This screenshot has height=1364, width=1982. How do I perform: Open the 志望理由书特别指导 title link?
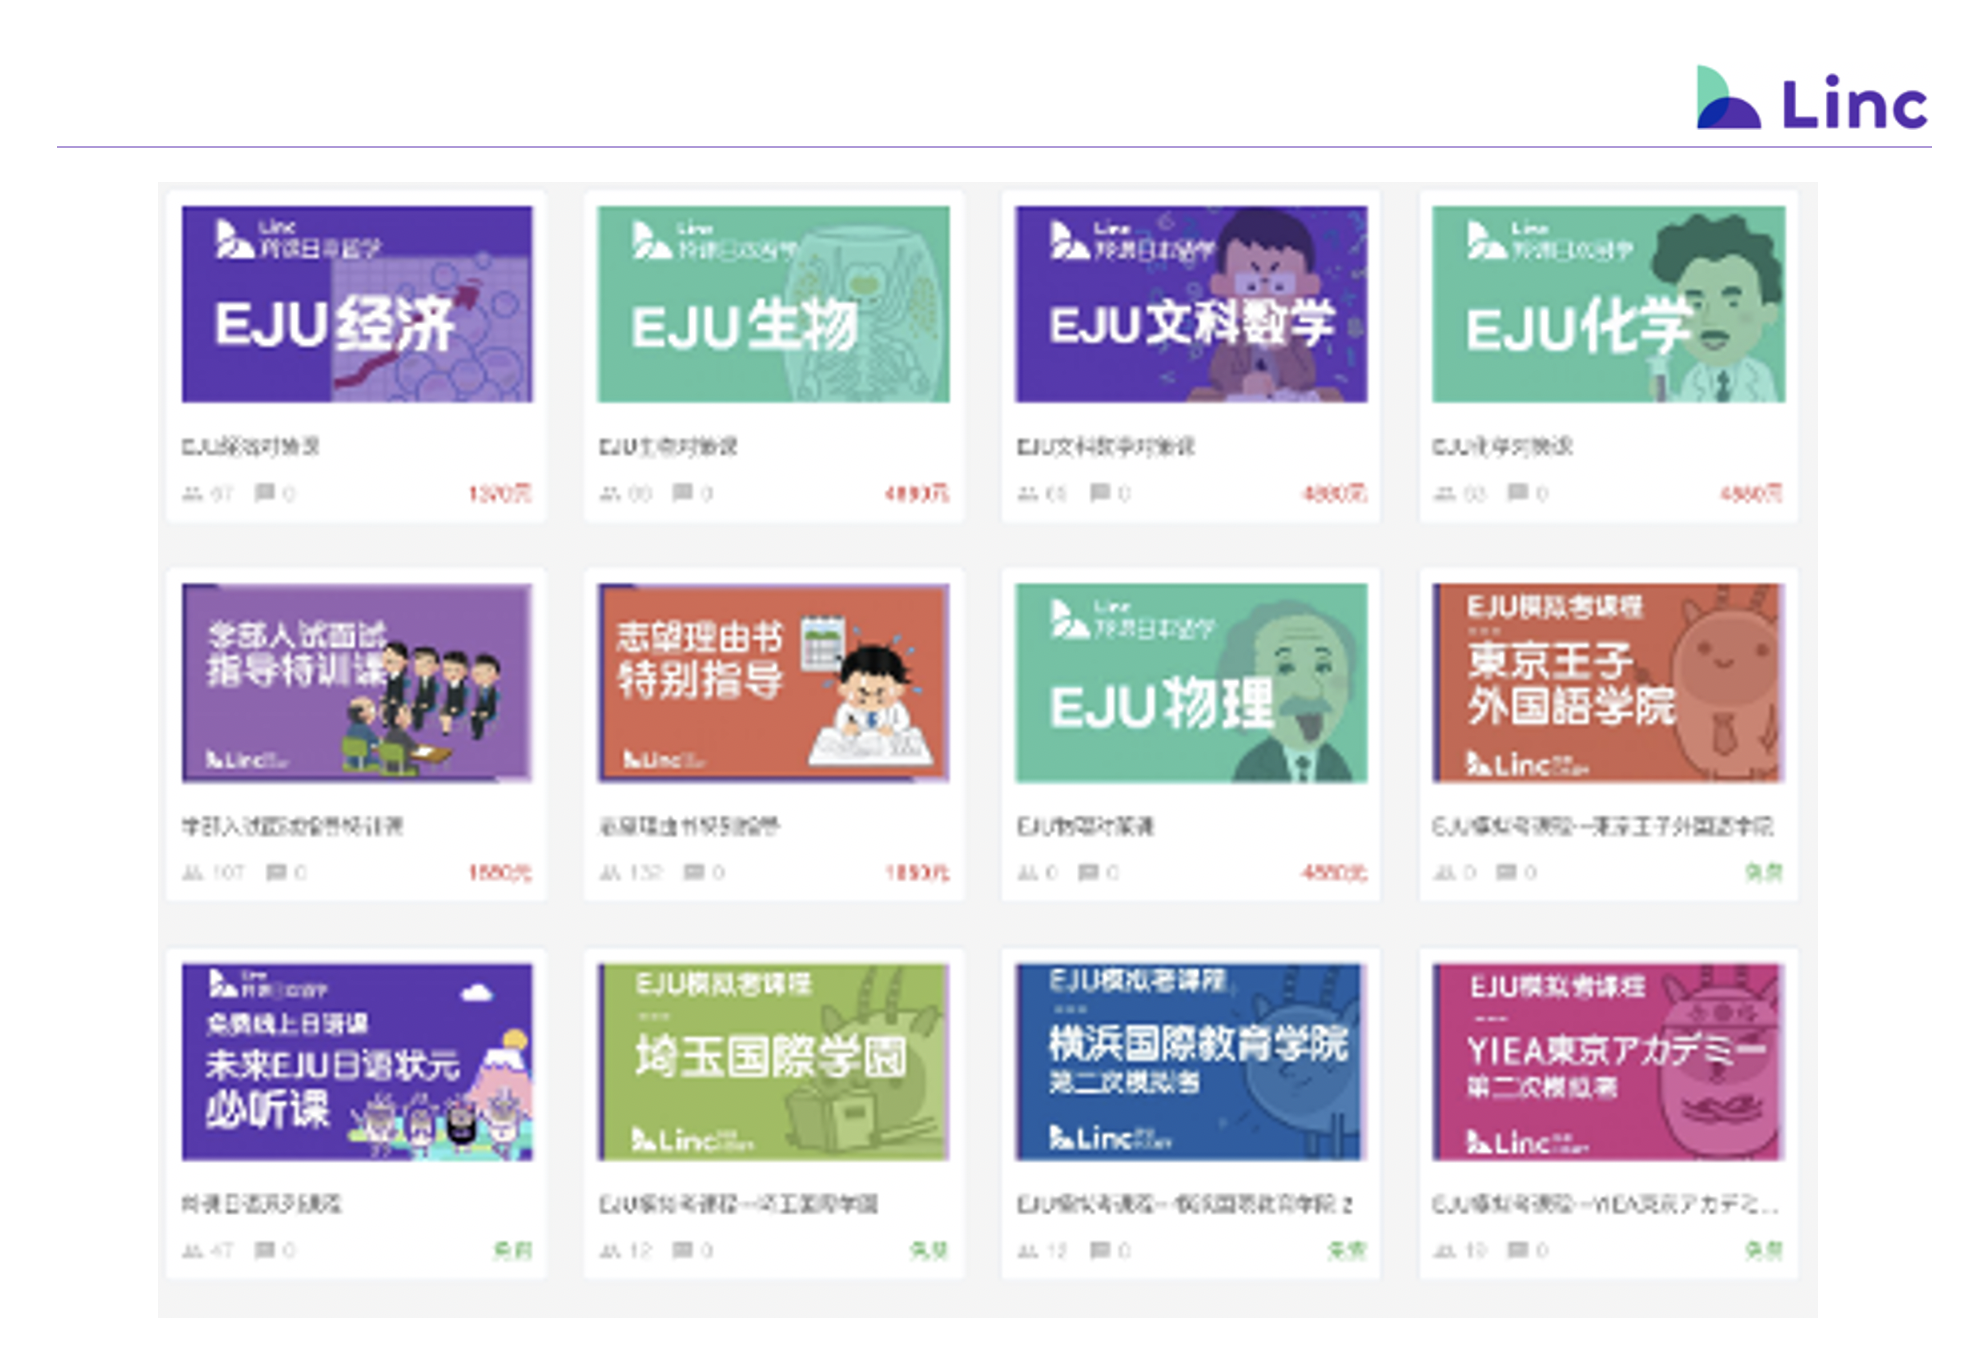coord(689,826)
